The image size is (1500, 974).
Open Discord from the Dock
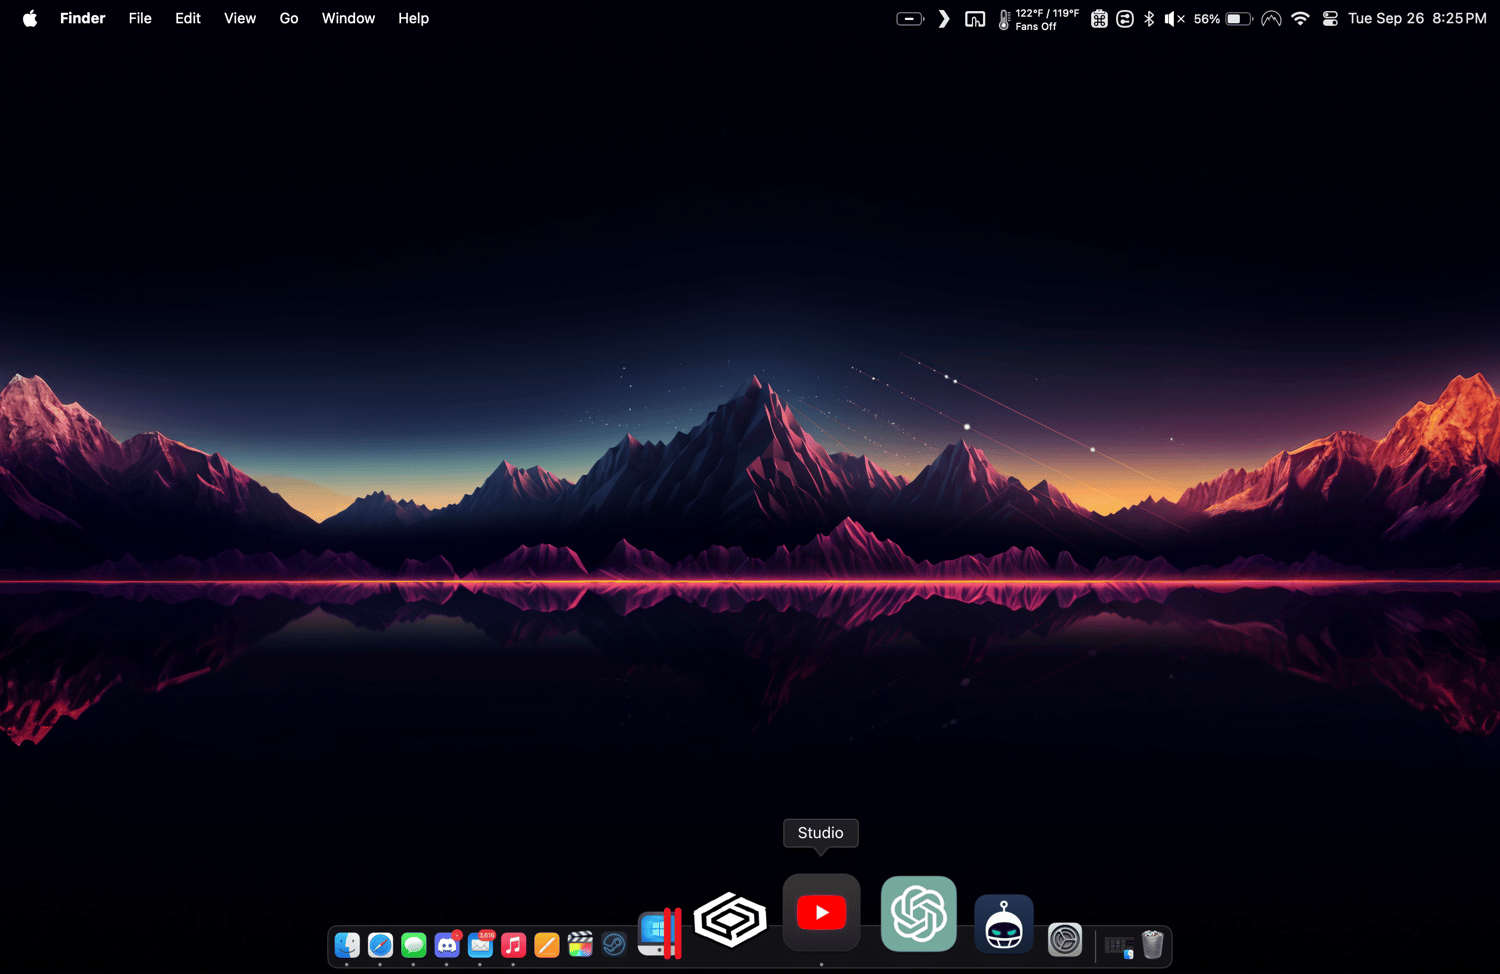coord(447,944)
